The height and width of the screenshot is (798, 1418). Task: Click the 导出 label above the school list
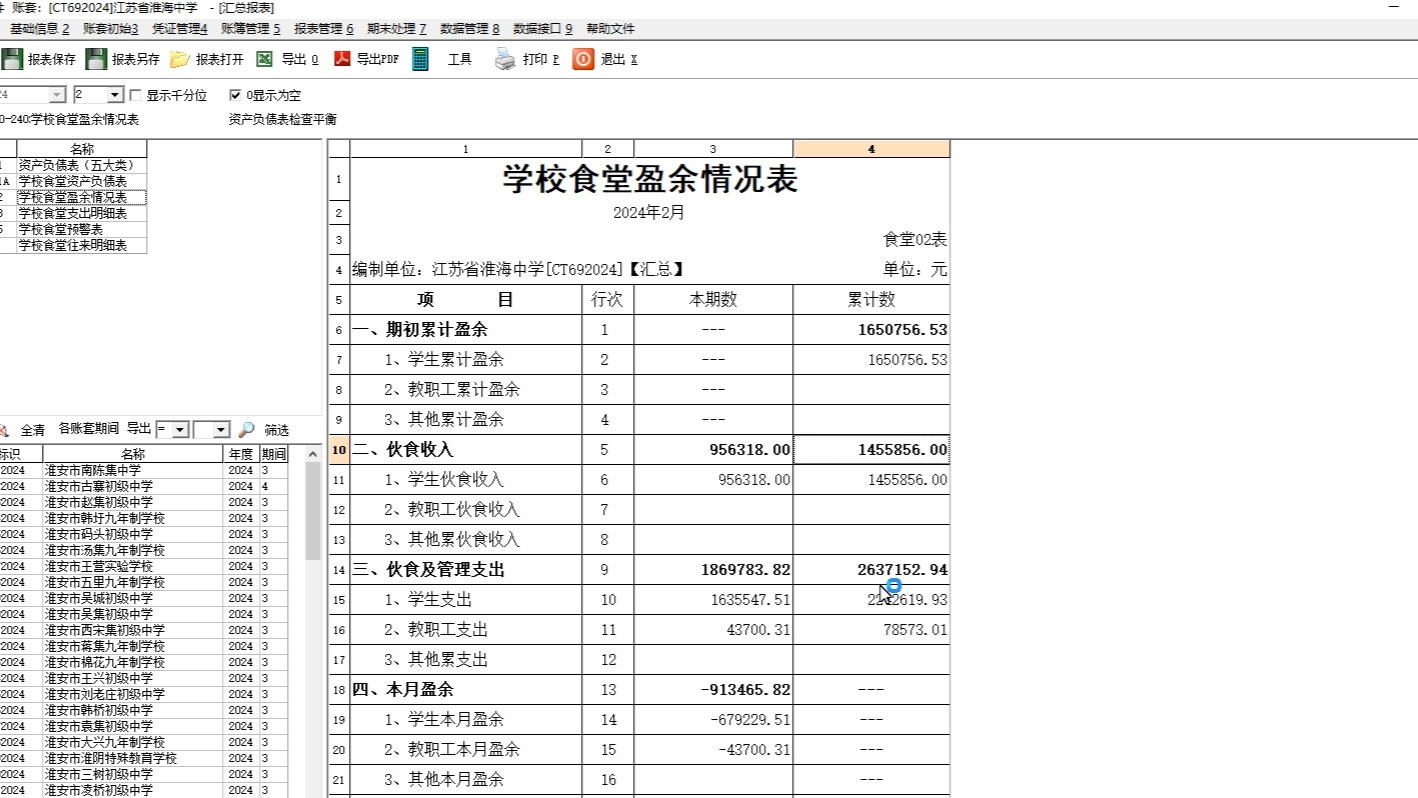click(x=139, y=428)
